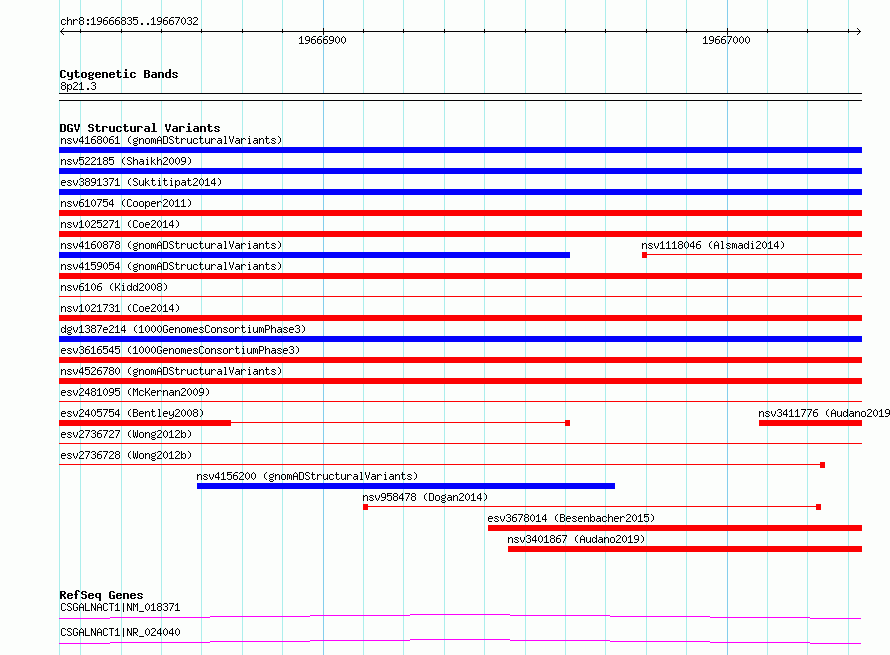The width and height of the screenshot is (890, 655).
Task: Select the nsv522185 (Shaikh2009) variant label
Action: (126, 161)
